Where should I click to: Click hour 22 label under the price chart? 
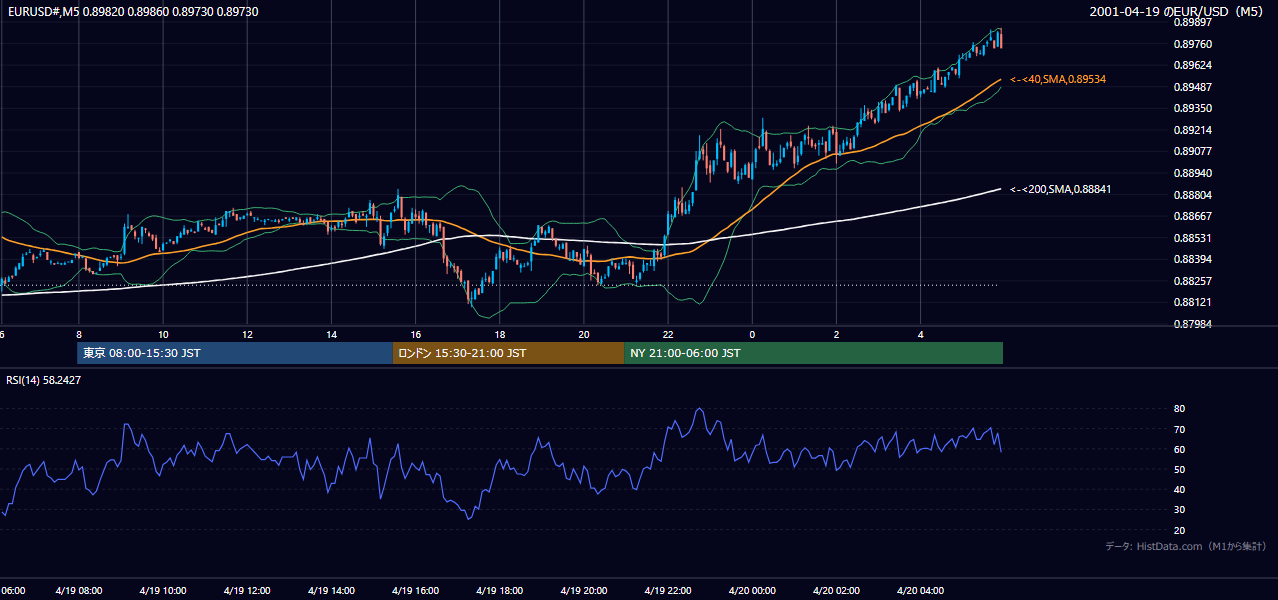point(668,335)
